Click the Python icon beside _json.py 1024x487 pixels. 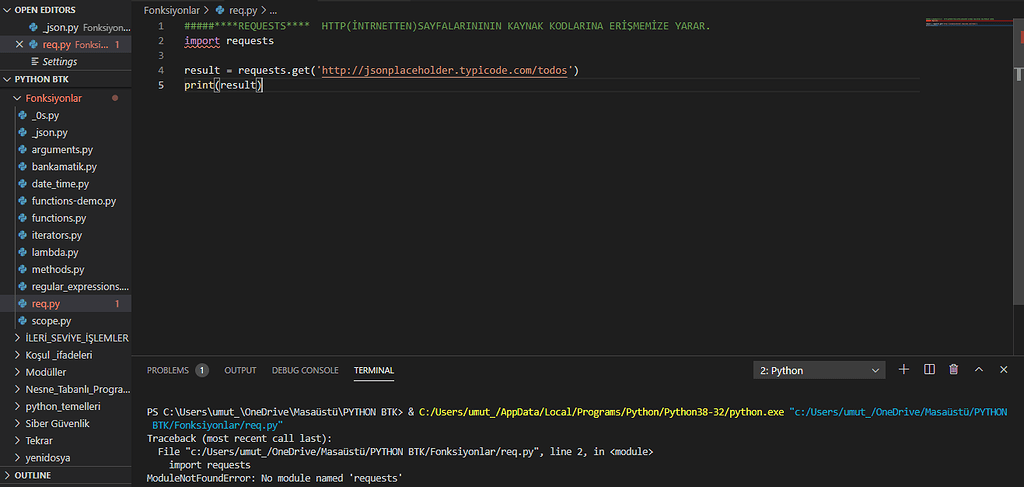(35, 28)
